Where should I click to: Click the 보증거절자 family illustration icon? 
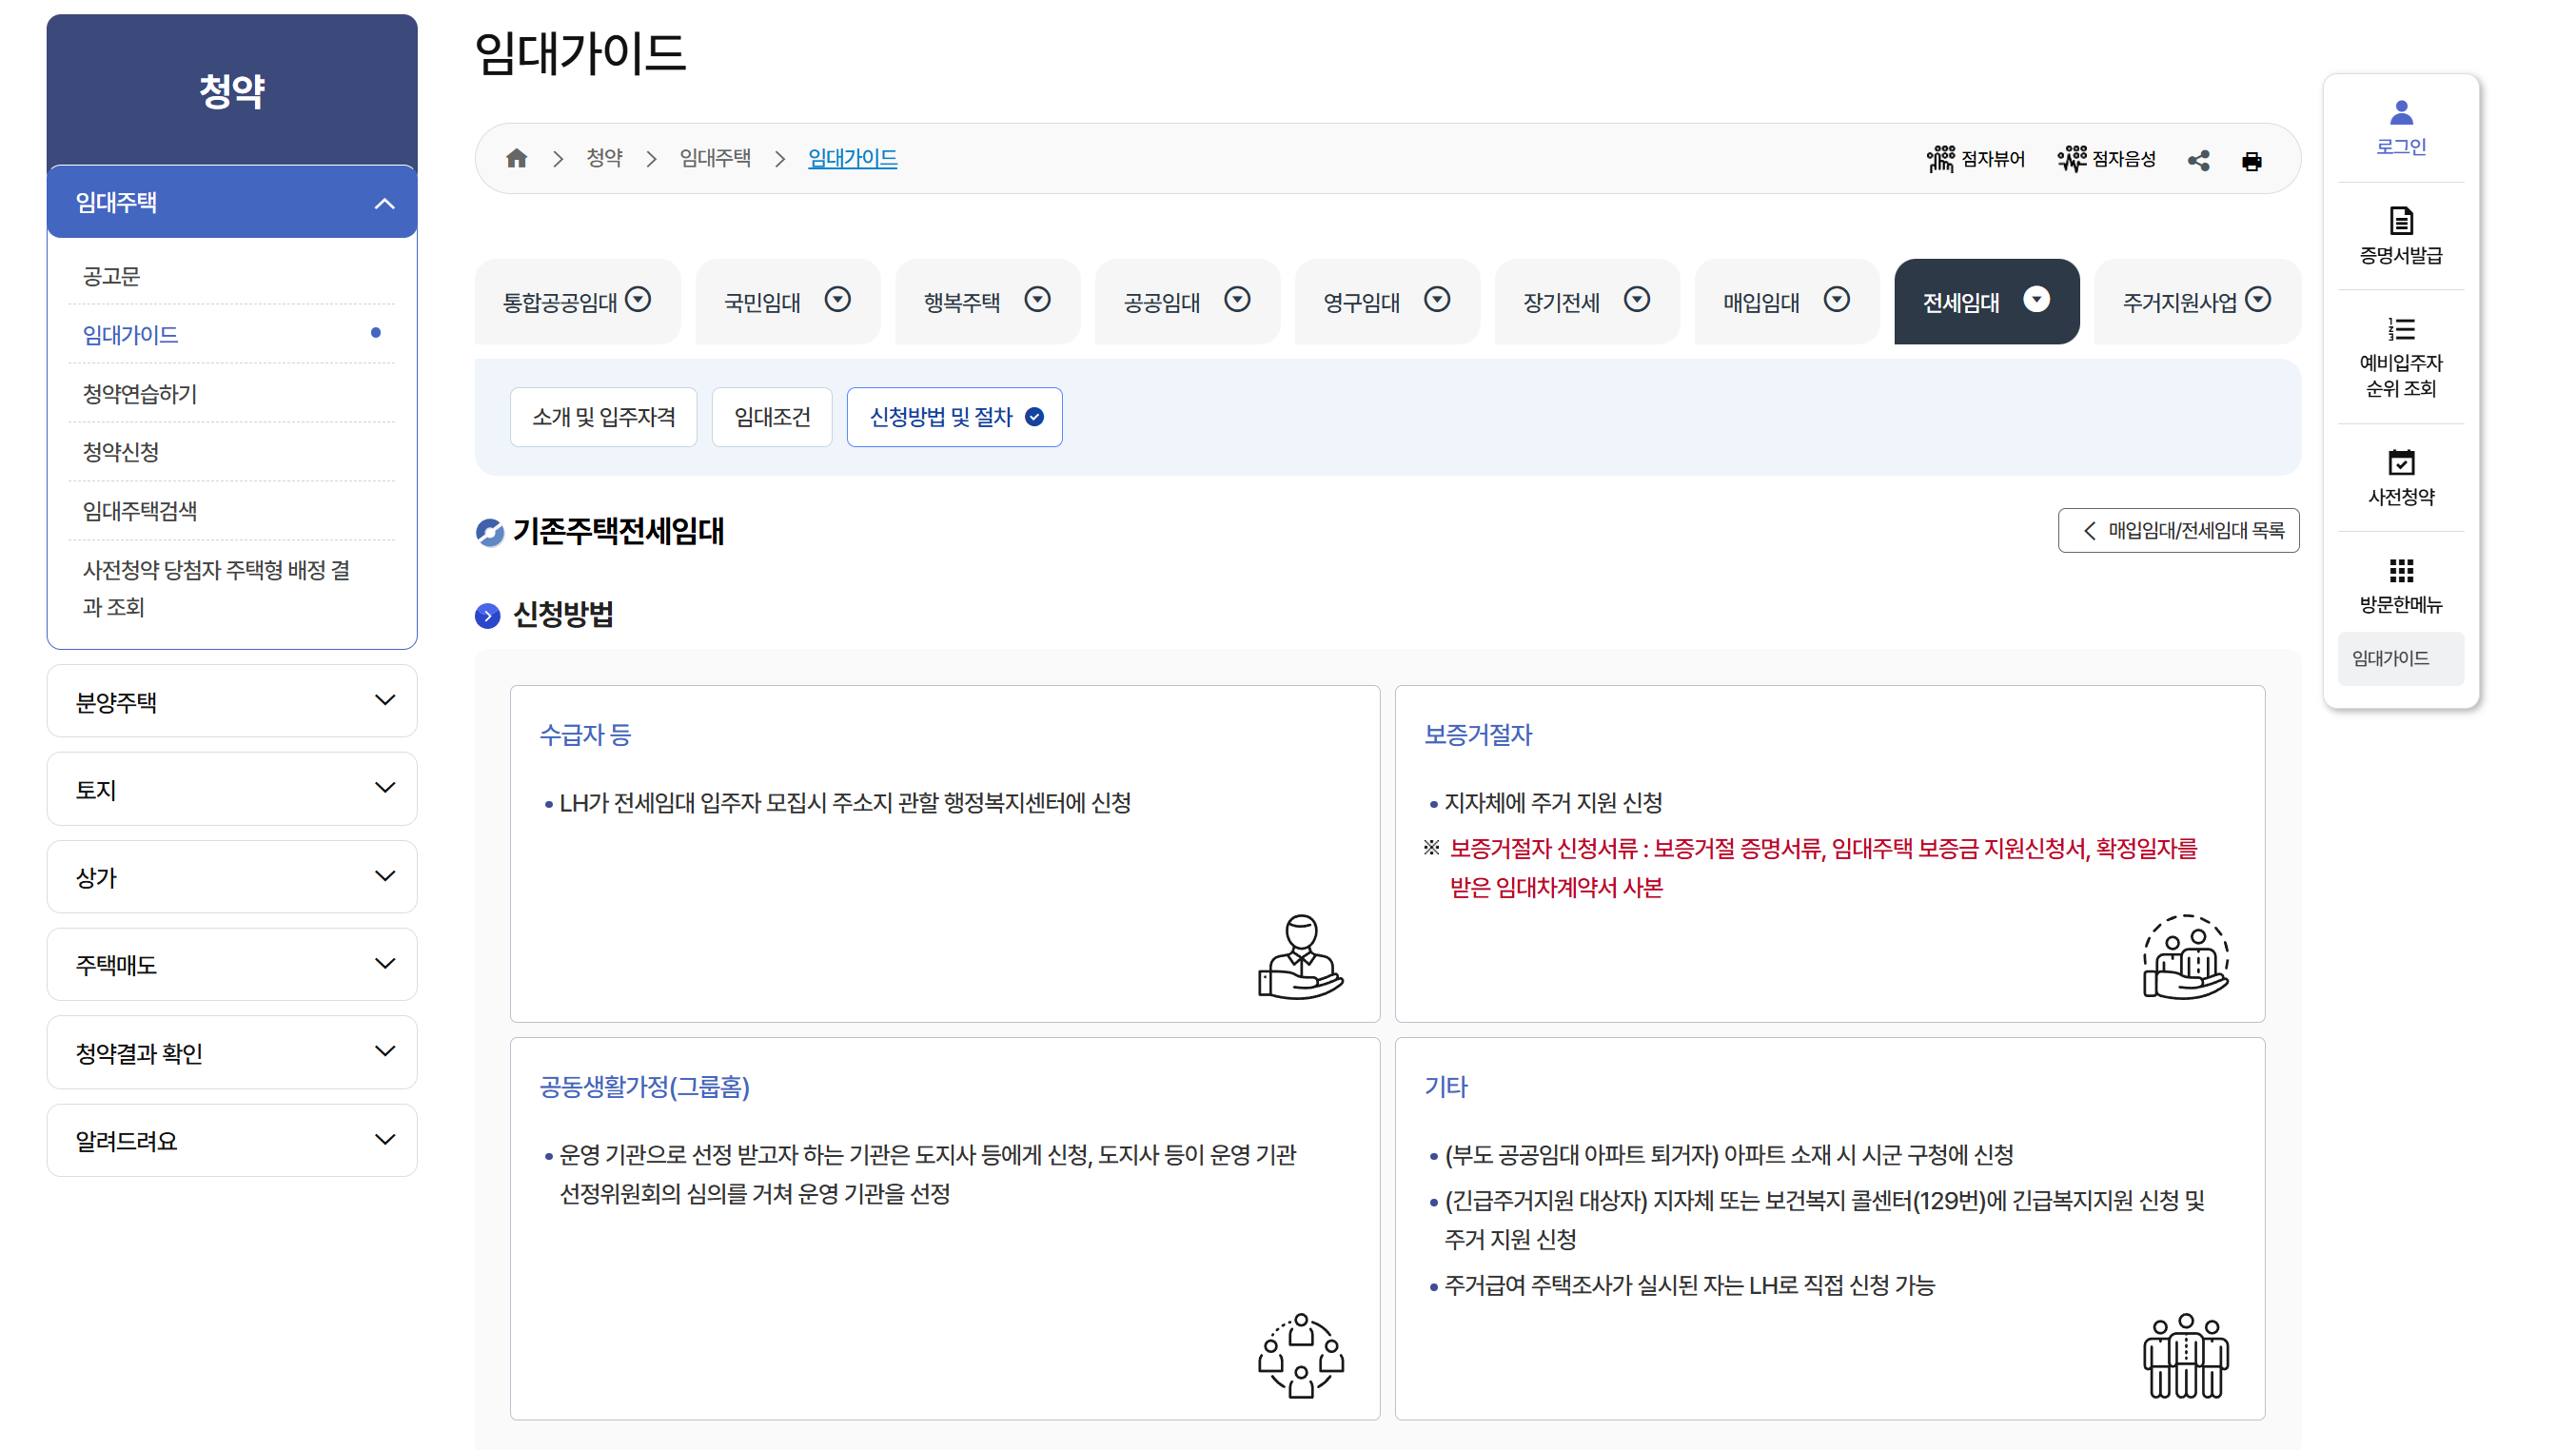2185,956
